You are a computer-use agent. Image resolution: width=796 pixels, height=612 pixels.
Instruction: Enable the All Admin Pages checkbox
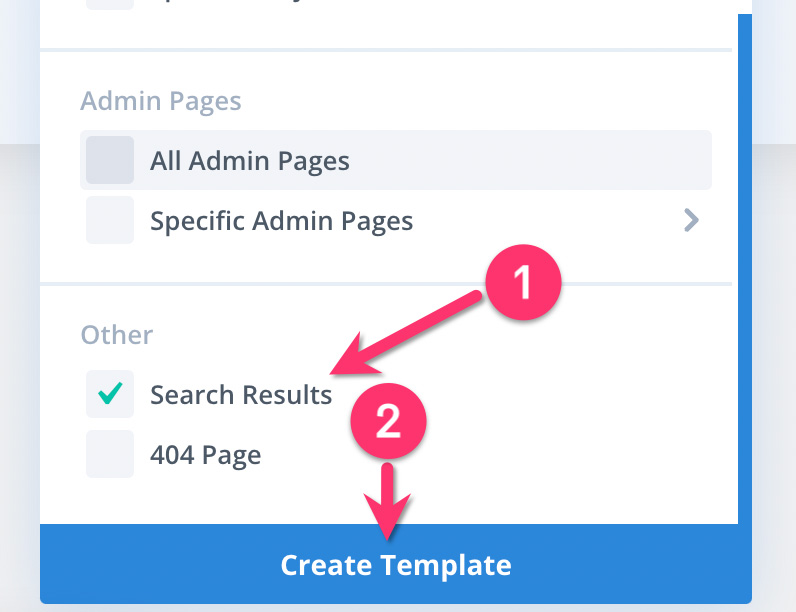110,160
